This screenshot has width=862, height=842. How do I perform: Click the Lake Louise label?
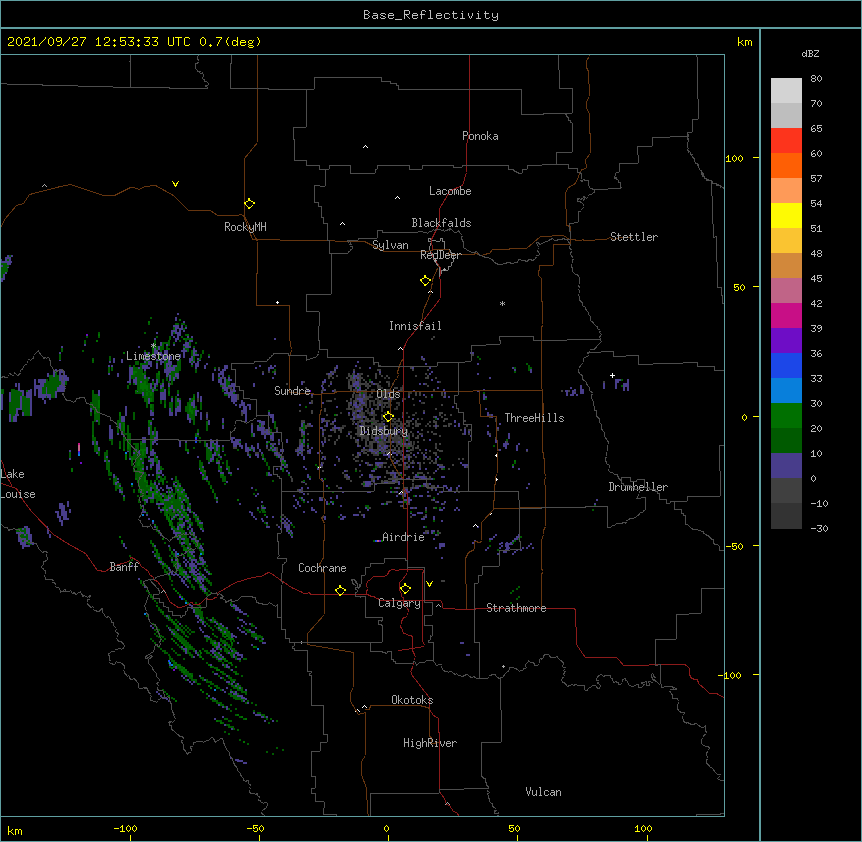(18, 484)
